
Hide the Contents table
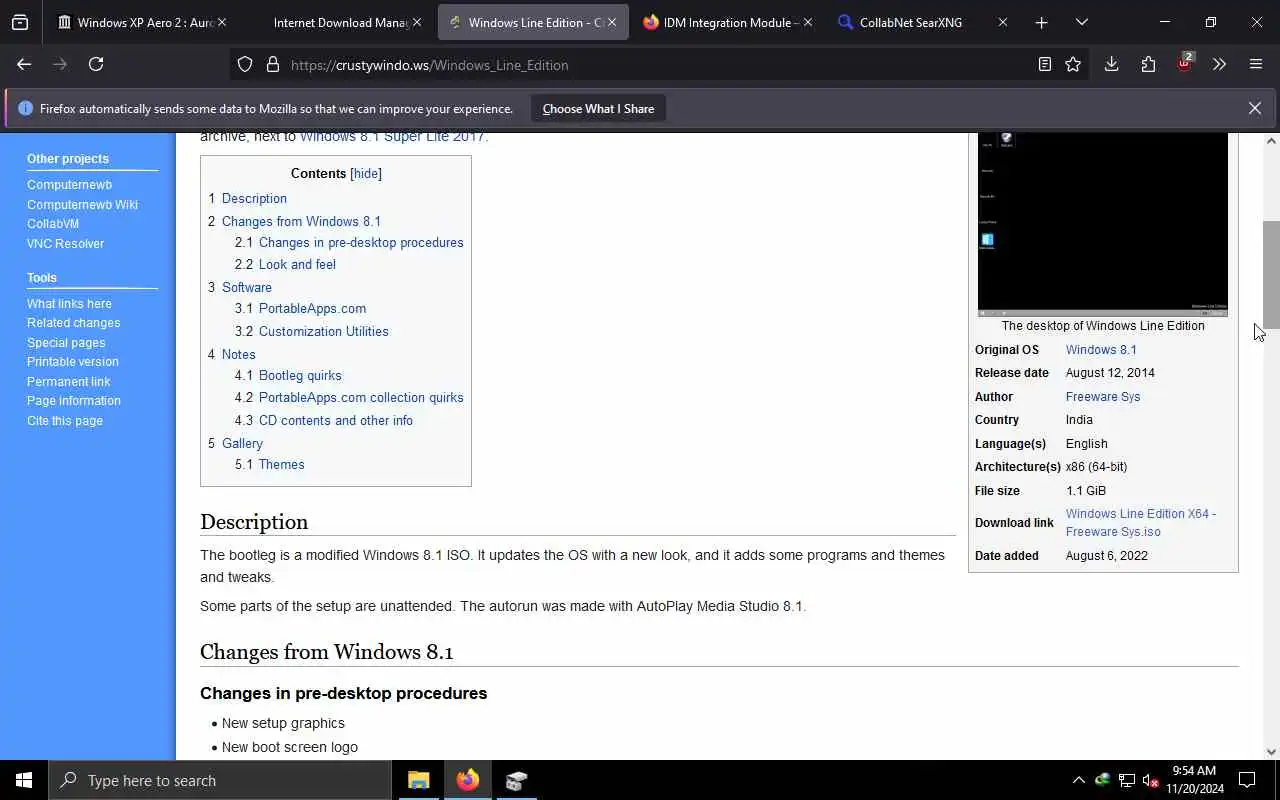tap(366, 173)
